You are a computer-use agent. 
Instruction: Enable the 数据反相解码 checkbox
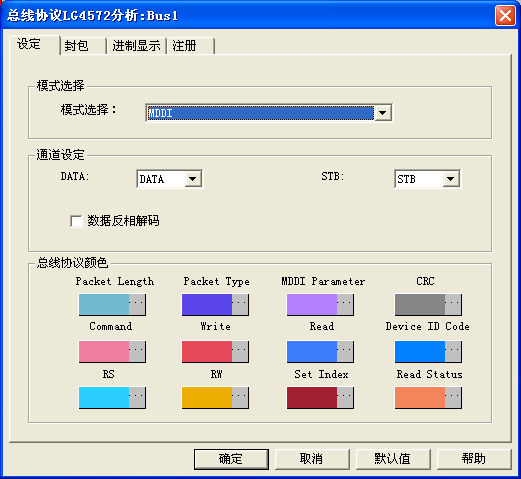coord(76,221)
